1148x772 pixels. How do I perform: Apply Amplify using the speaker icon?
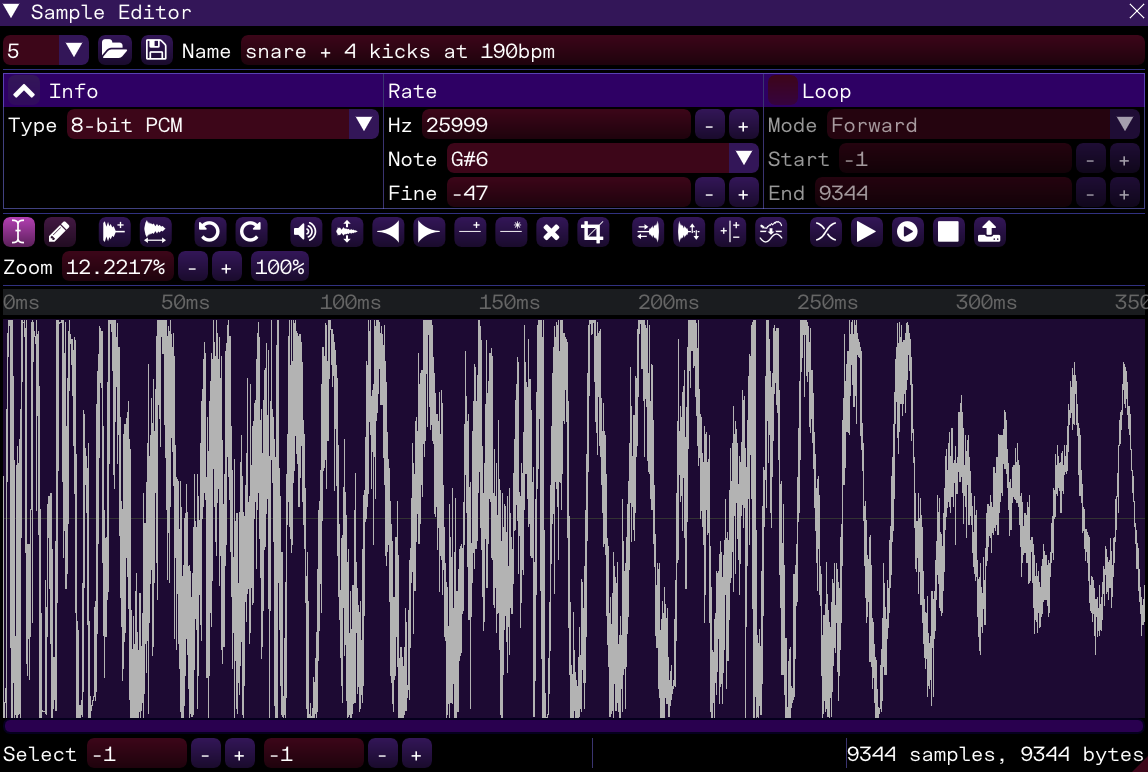[305, 232]
